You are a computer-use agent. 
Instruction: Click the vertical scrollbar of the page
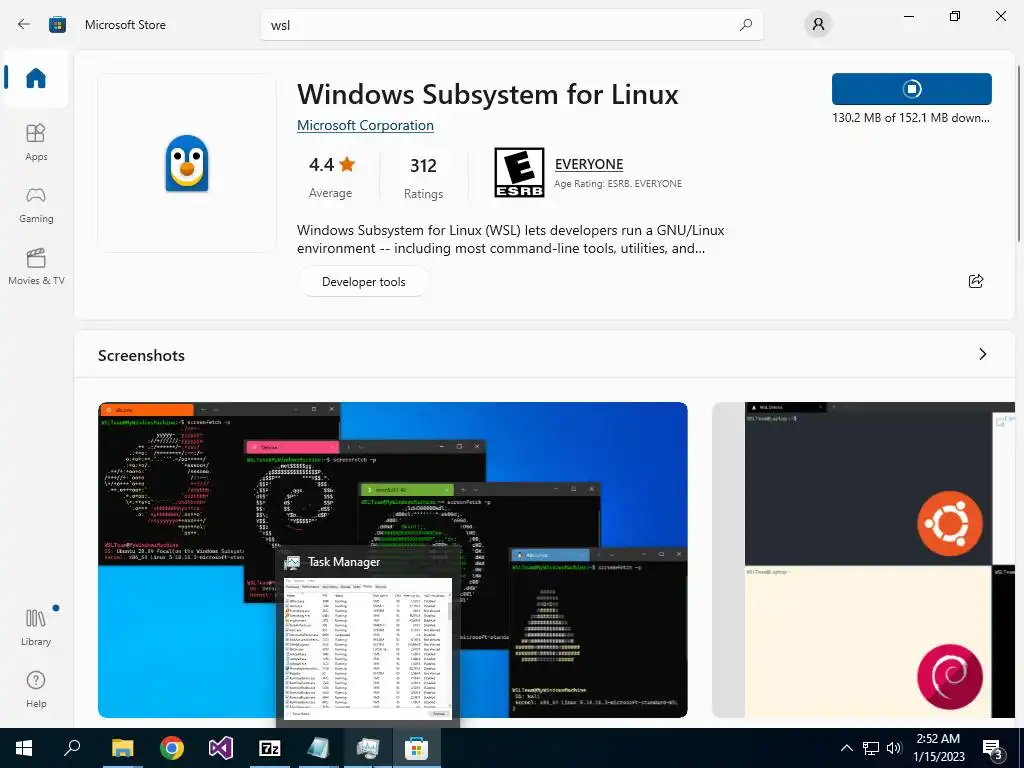click(1020, 155)
